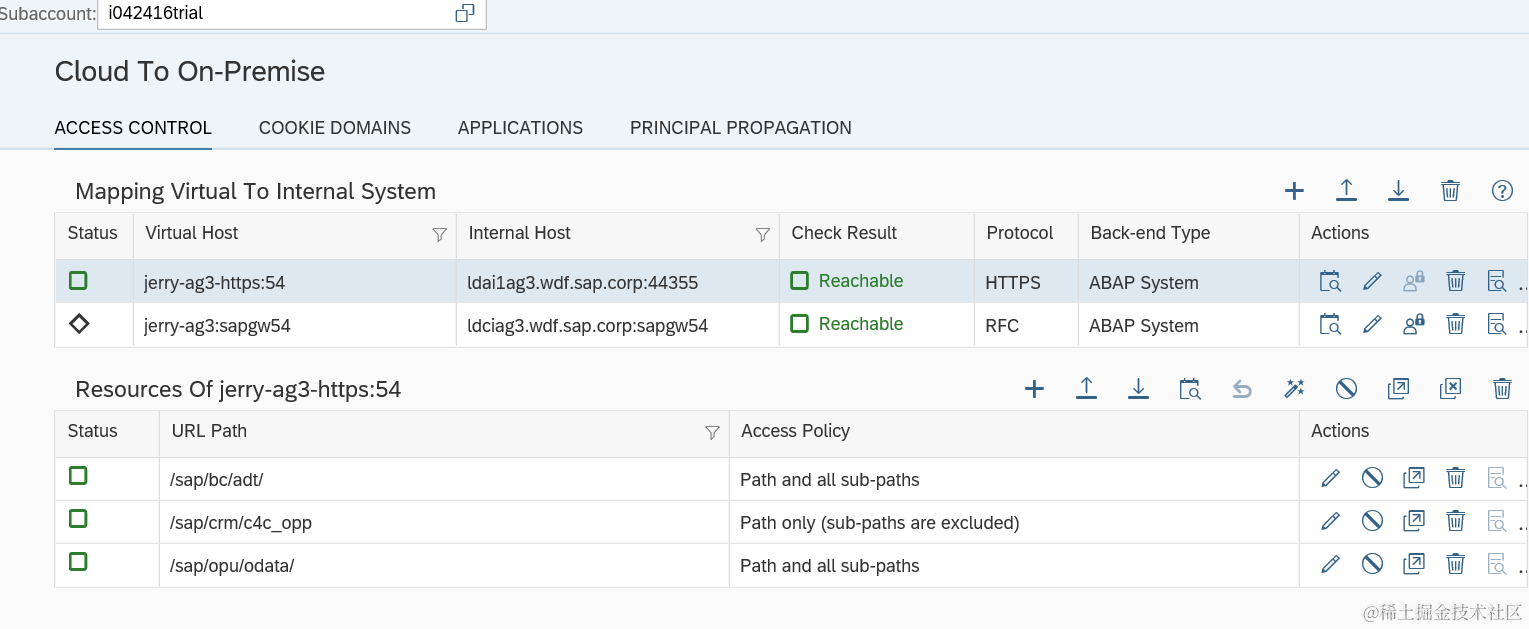
Task: Open help for system mapping table
Action: (x=1502, y=191)
